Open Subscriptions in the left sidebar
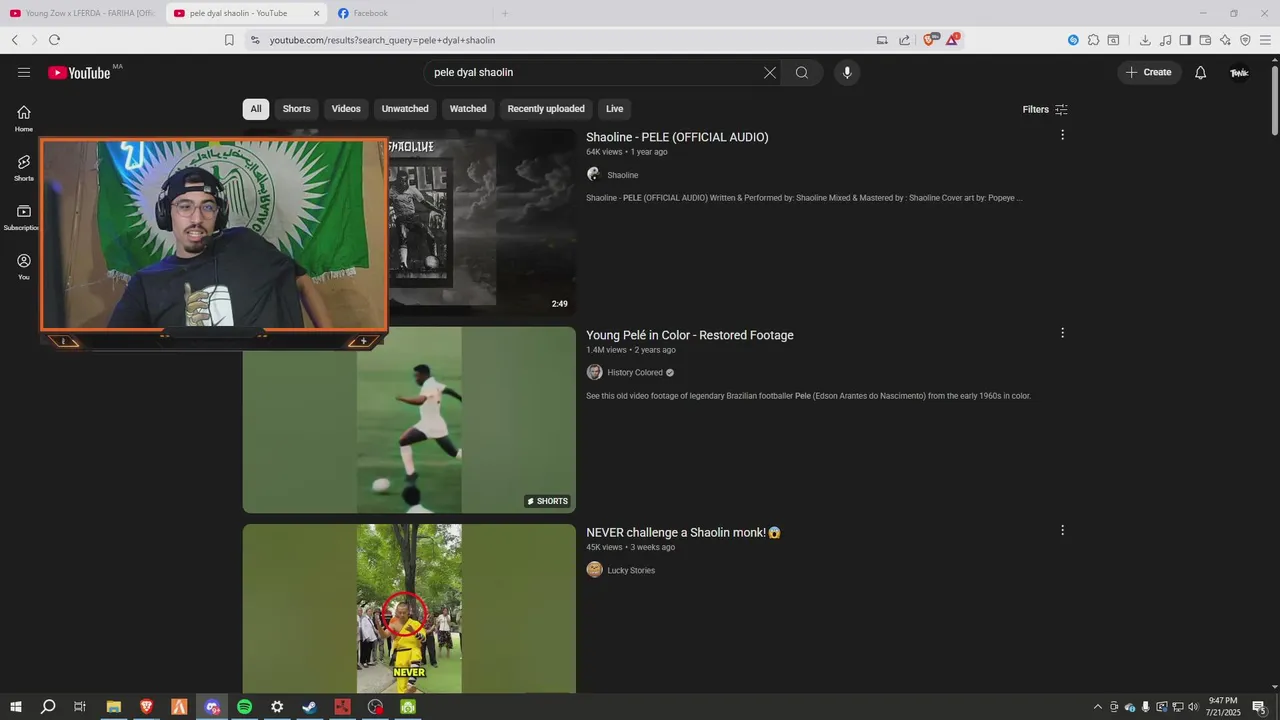This screenshot has width=1280, height=720. coord(24,217)
